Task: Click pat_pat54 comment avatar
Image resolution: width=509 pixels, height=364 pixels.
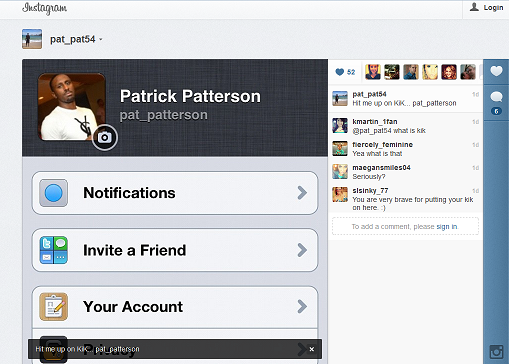Action: [340, 99]
